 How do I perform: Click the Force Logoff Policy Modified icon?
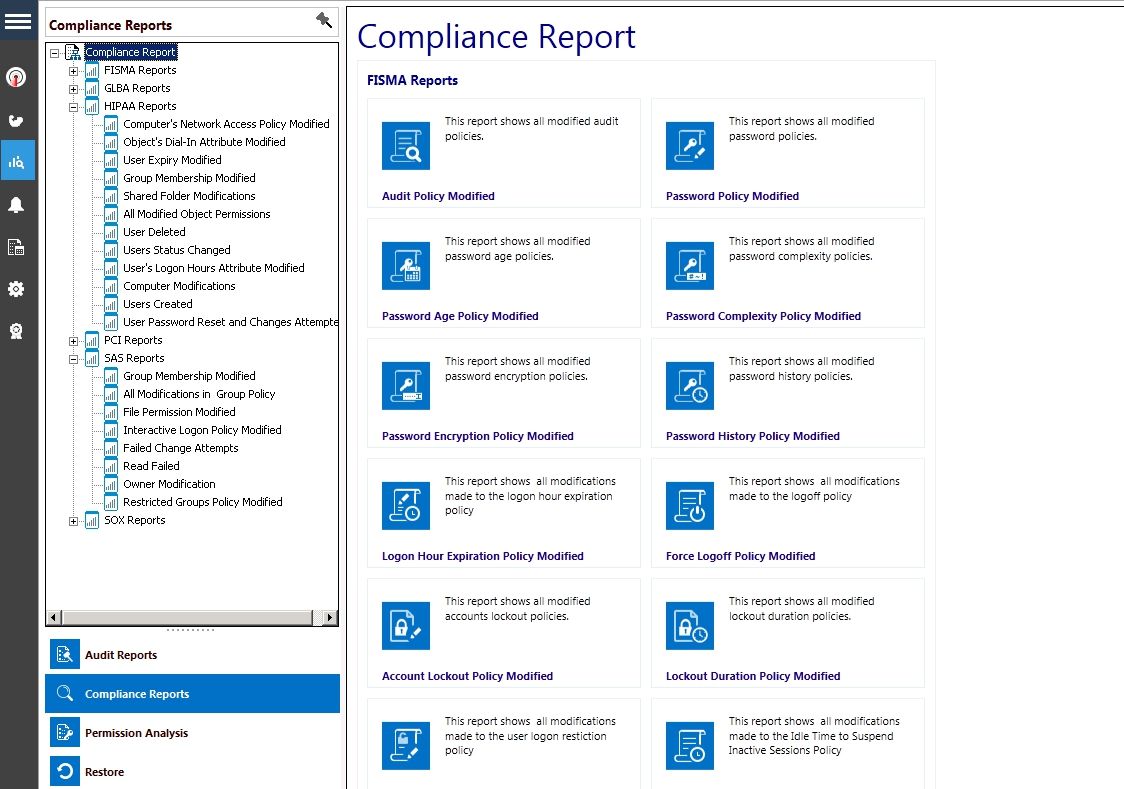[690, 506]
